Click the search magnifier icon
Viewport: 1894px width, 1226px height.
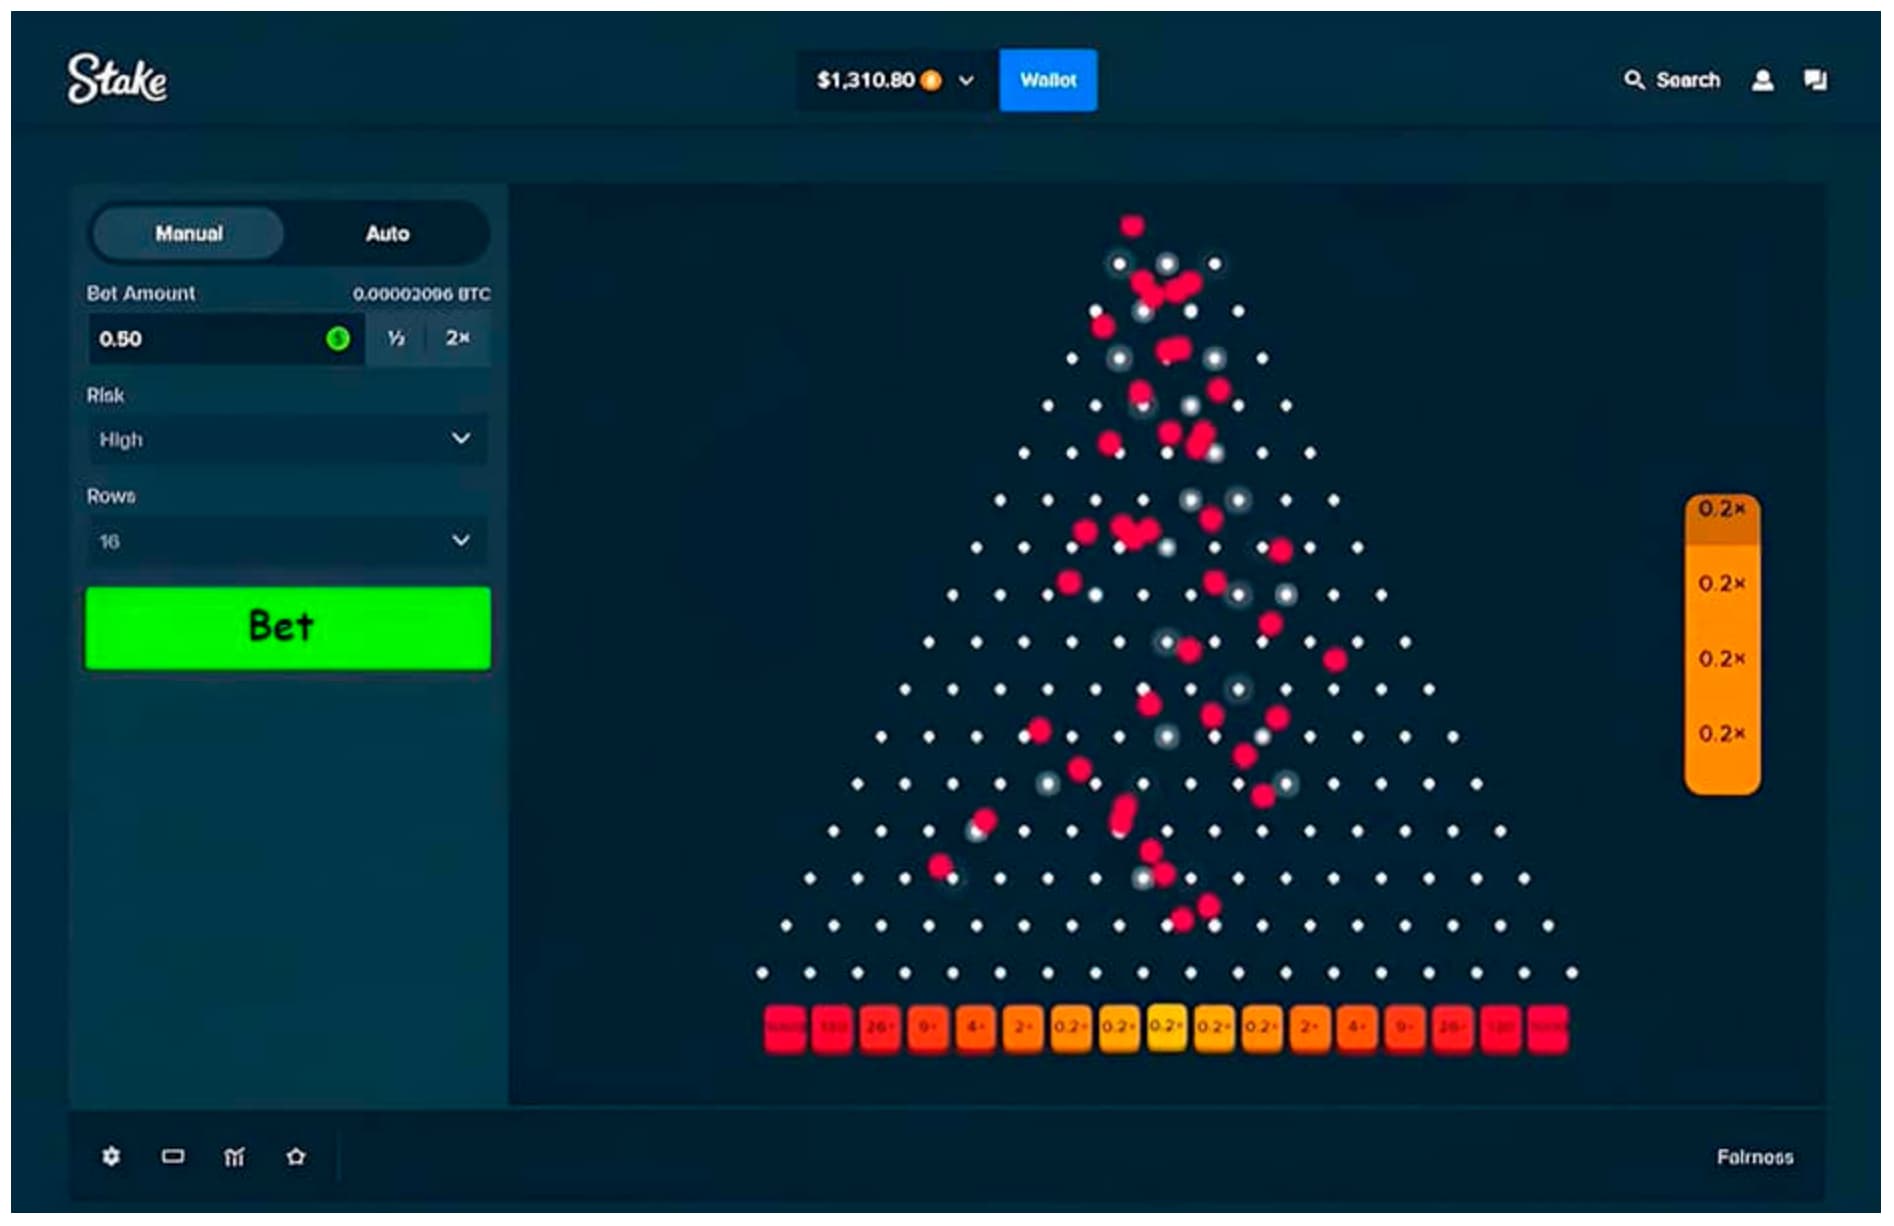pos(1634,80)
